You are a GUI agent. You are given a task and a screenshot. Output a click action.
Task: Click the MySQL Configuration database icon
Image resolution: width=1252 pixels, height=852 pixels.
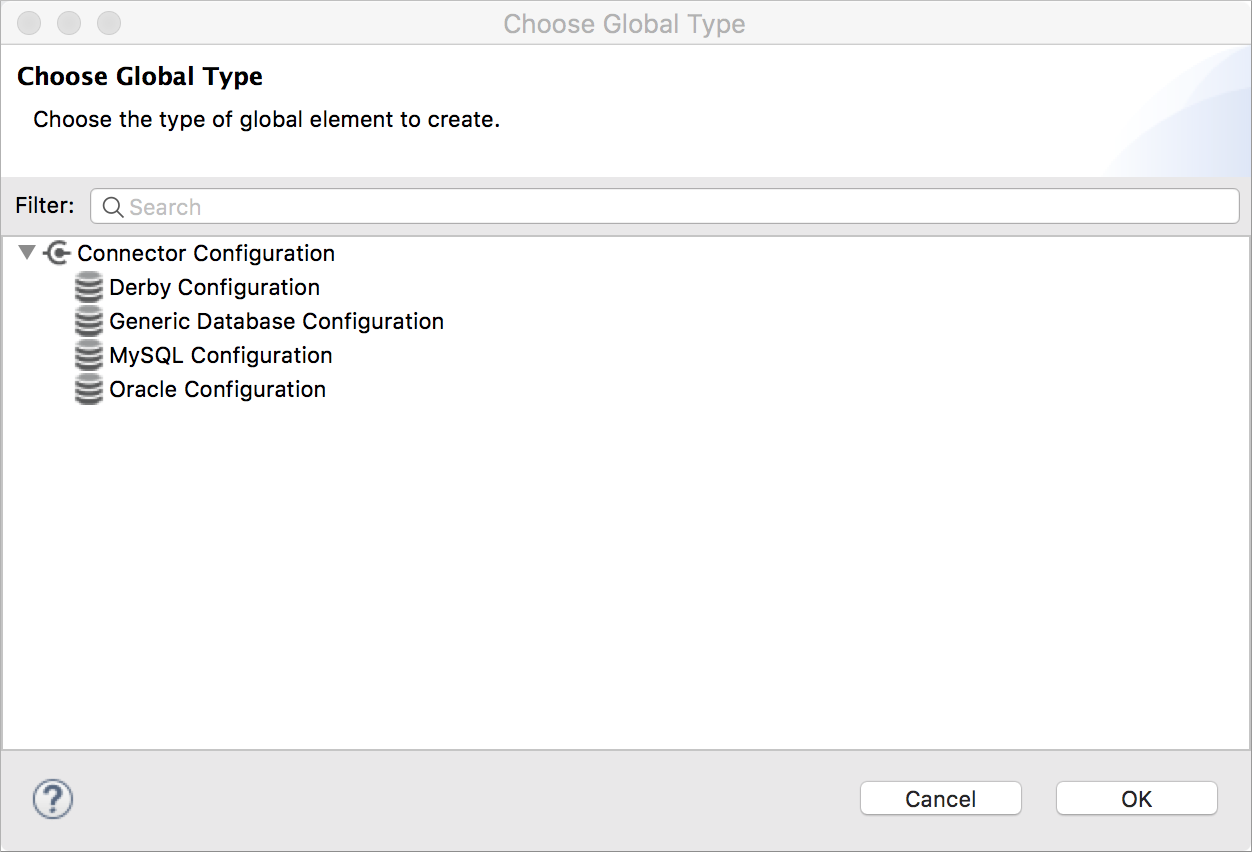(88, 355)
